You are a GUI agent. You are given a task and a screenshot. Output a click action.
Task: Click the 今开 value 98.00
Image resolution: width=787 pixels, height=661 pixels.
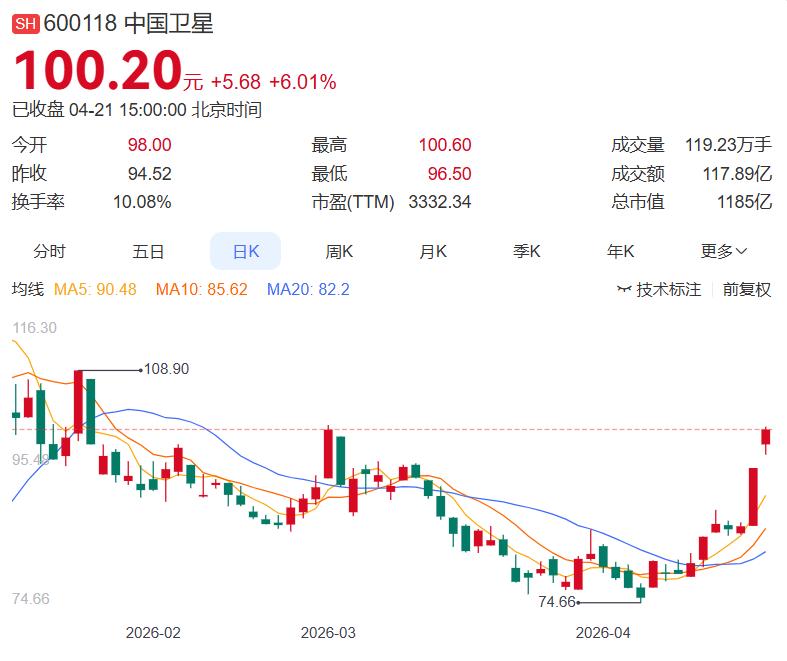coord(150,145)
